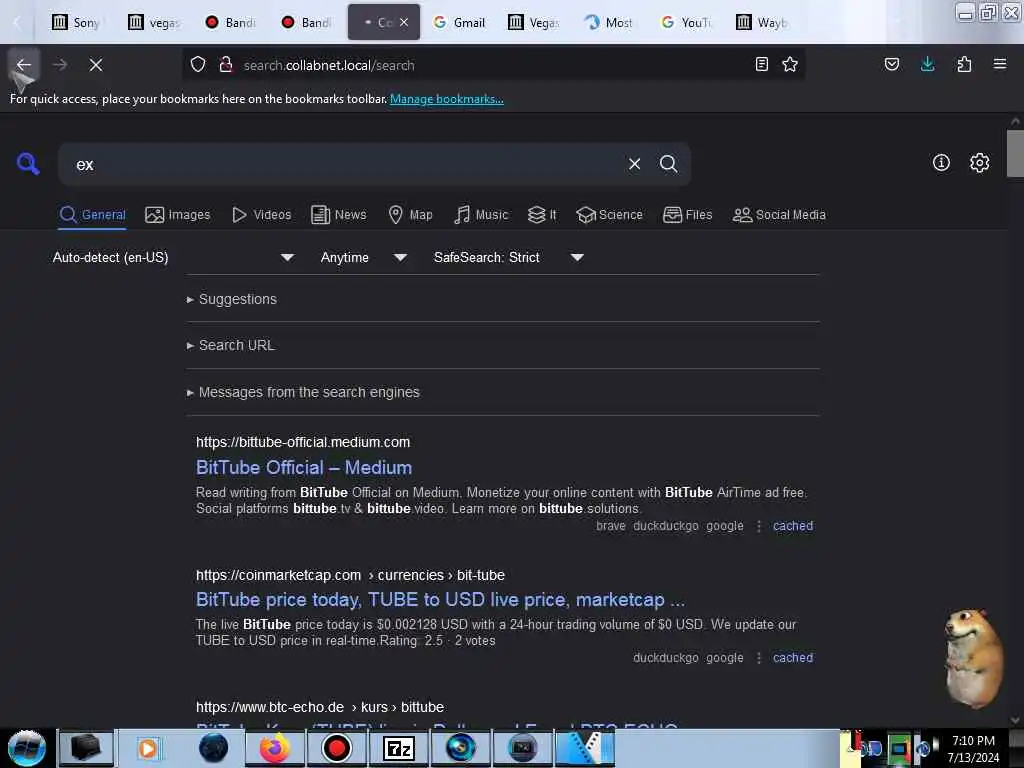Switch to the Social Media category
Viewport: 1024px width, 768px height.
pos(779,215)
